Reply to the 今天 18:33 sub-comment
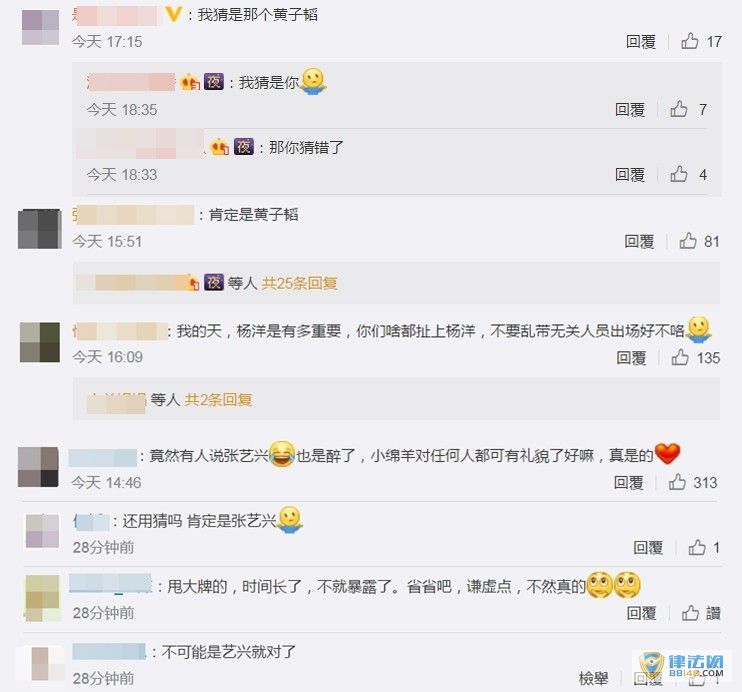742x692 pixels. tap(630, 175)
